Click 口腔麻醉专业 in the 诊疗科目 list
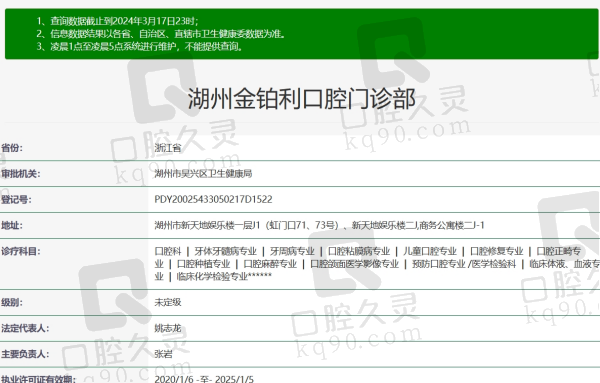This screenshot has width=600, height=383. coord(270,264)
